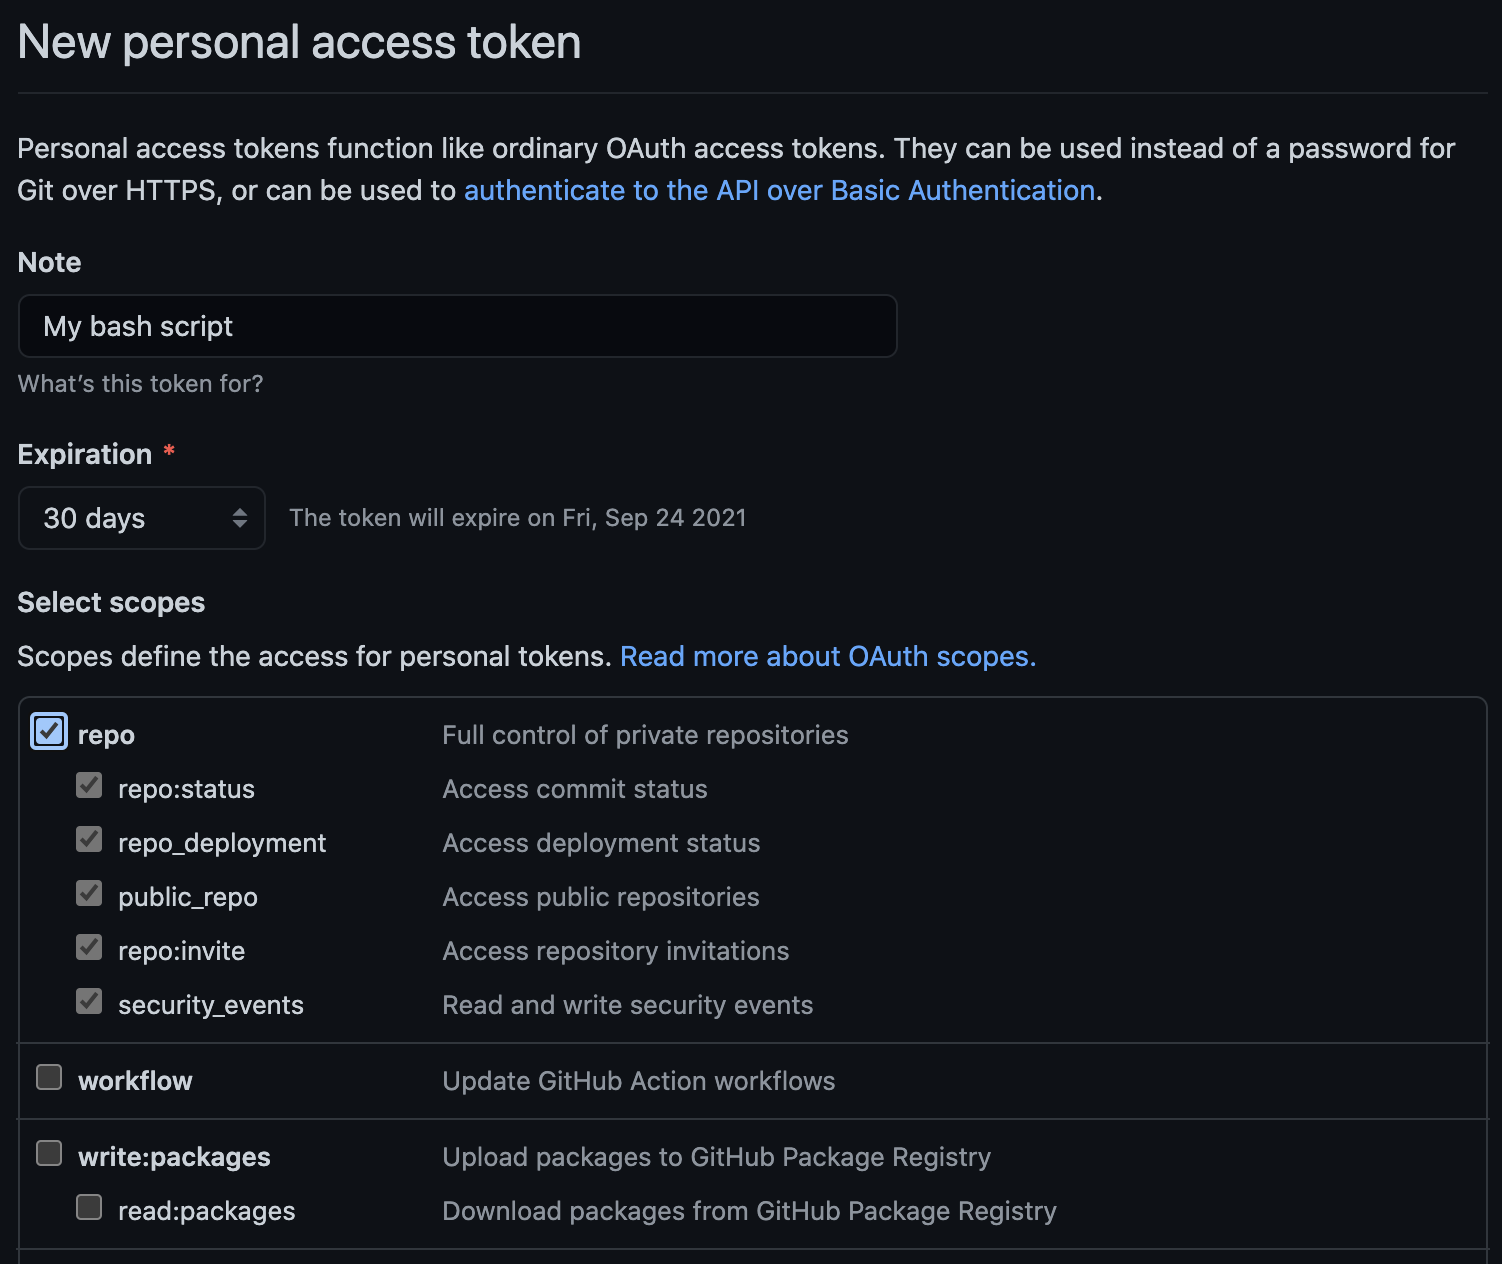Toggle the workflow scope checkbox
1502x1264 pixels.
coord(48,1077)
